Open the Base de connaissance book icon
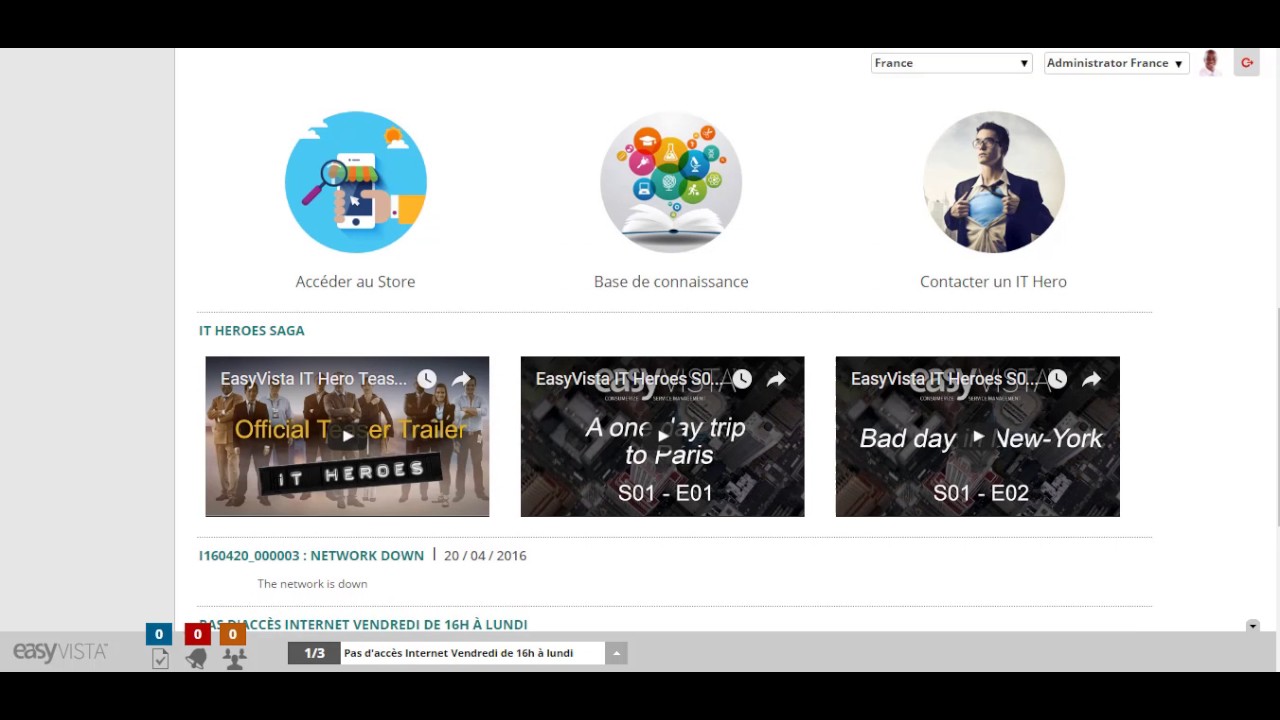This screenshot has height=720, width=1280. [x=671, y=182]
